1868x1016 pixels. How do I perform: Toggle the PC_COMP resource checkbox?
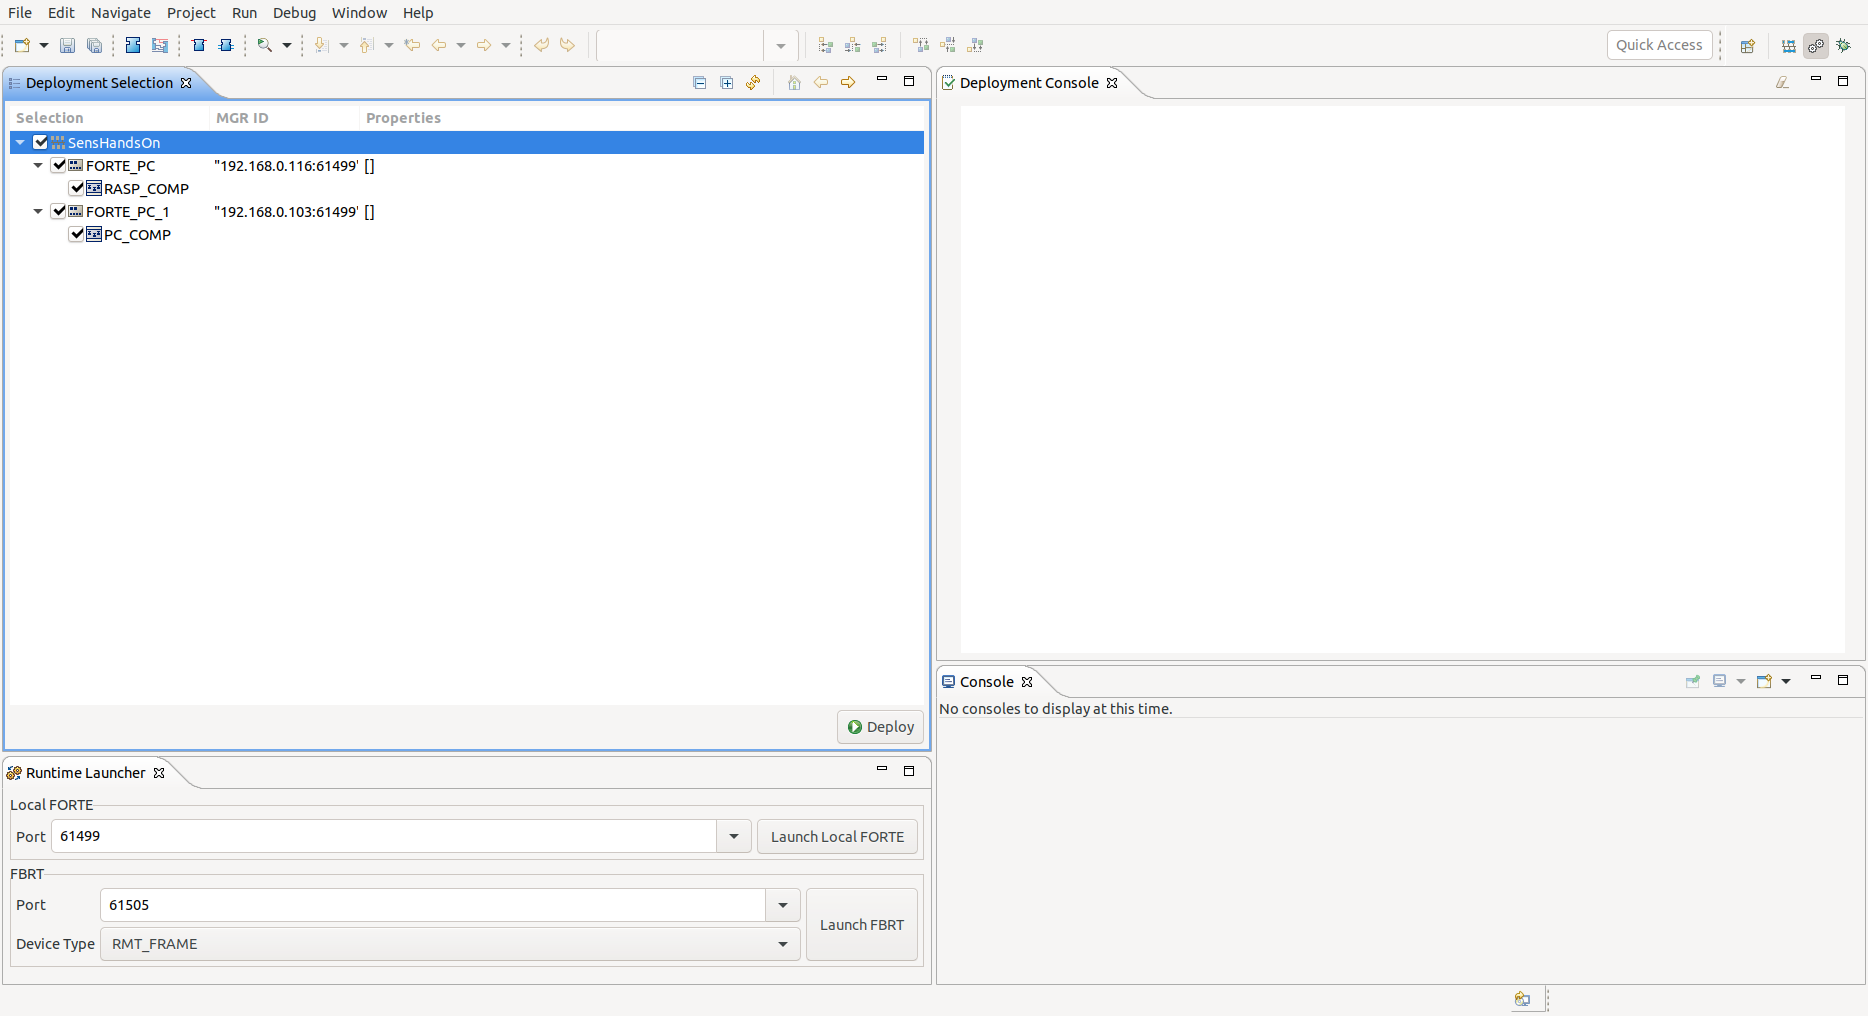(x=77, y=234)
